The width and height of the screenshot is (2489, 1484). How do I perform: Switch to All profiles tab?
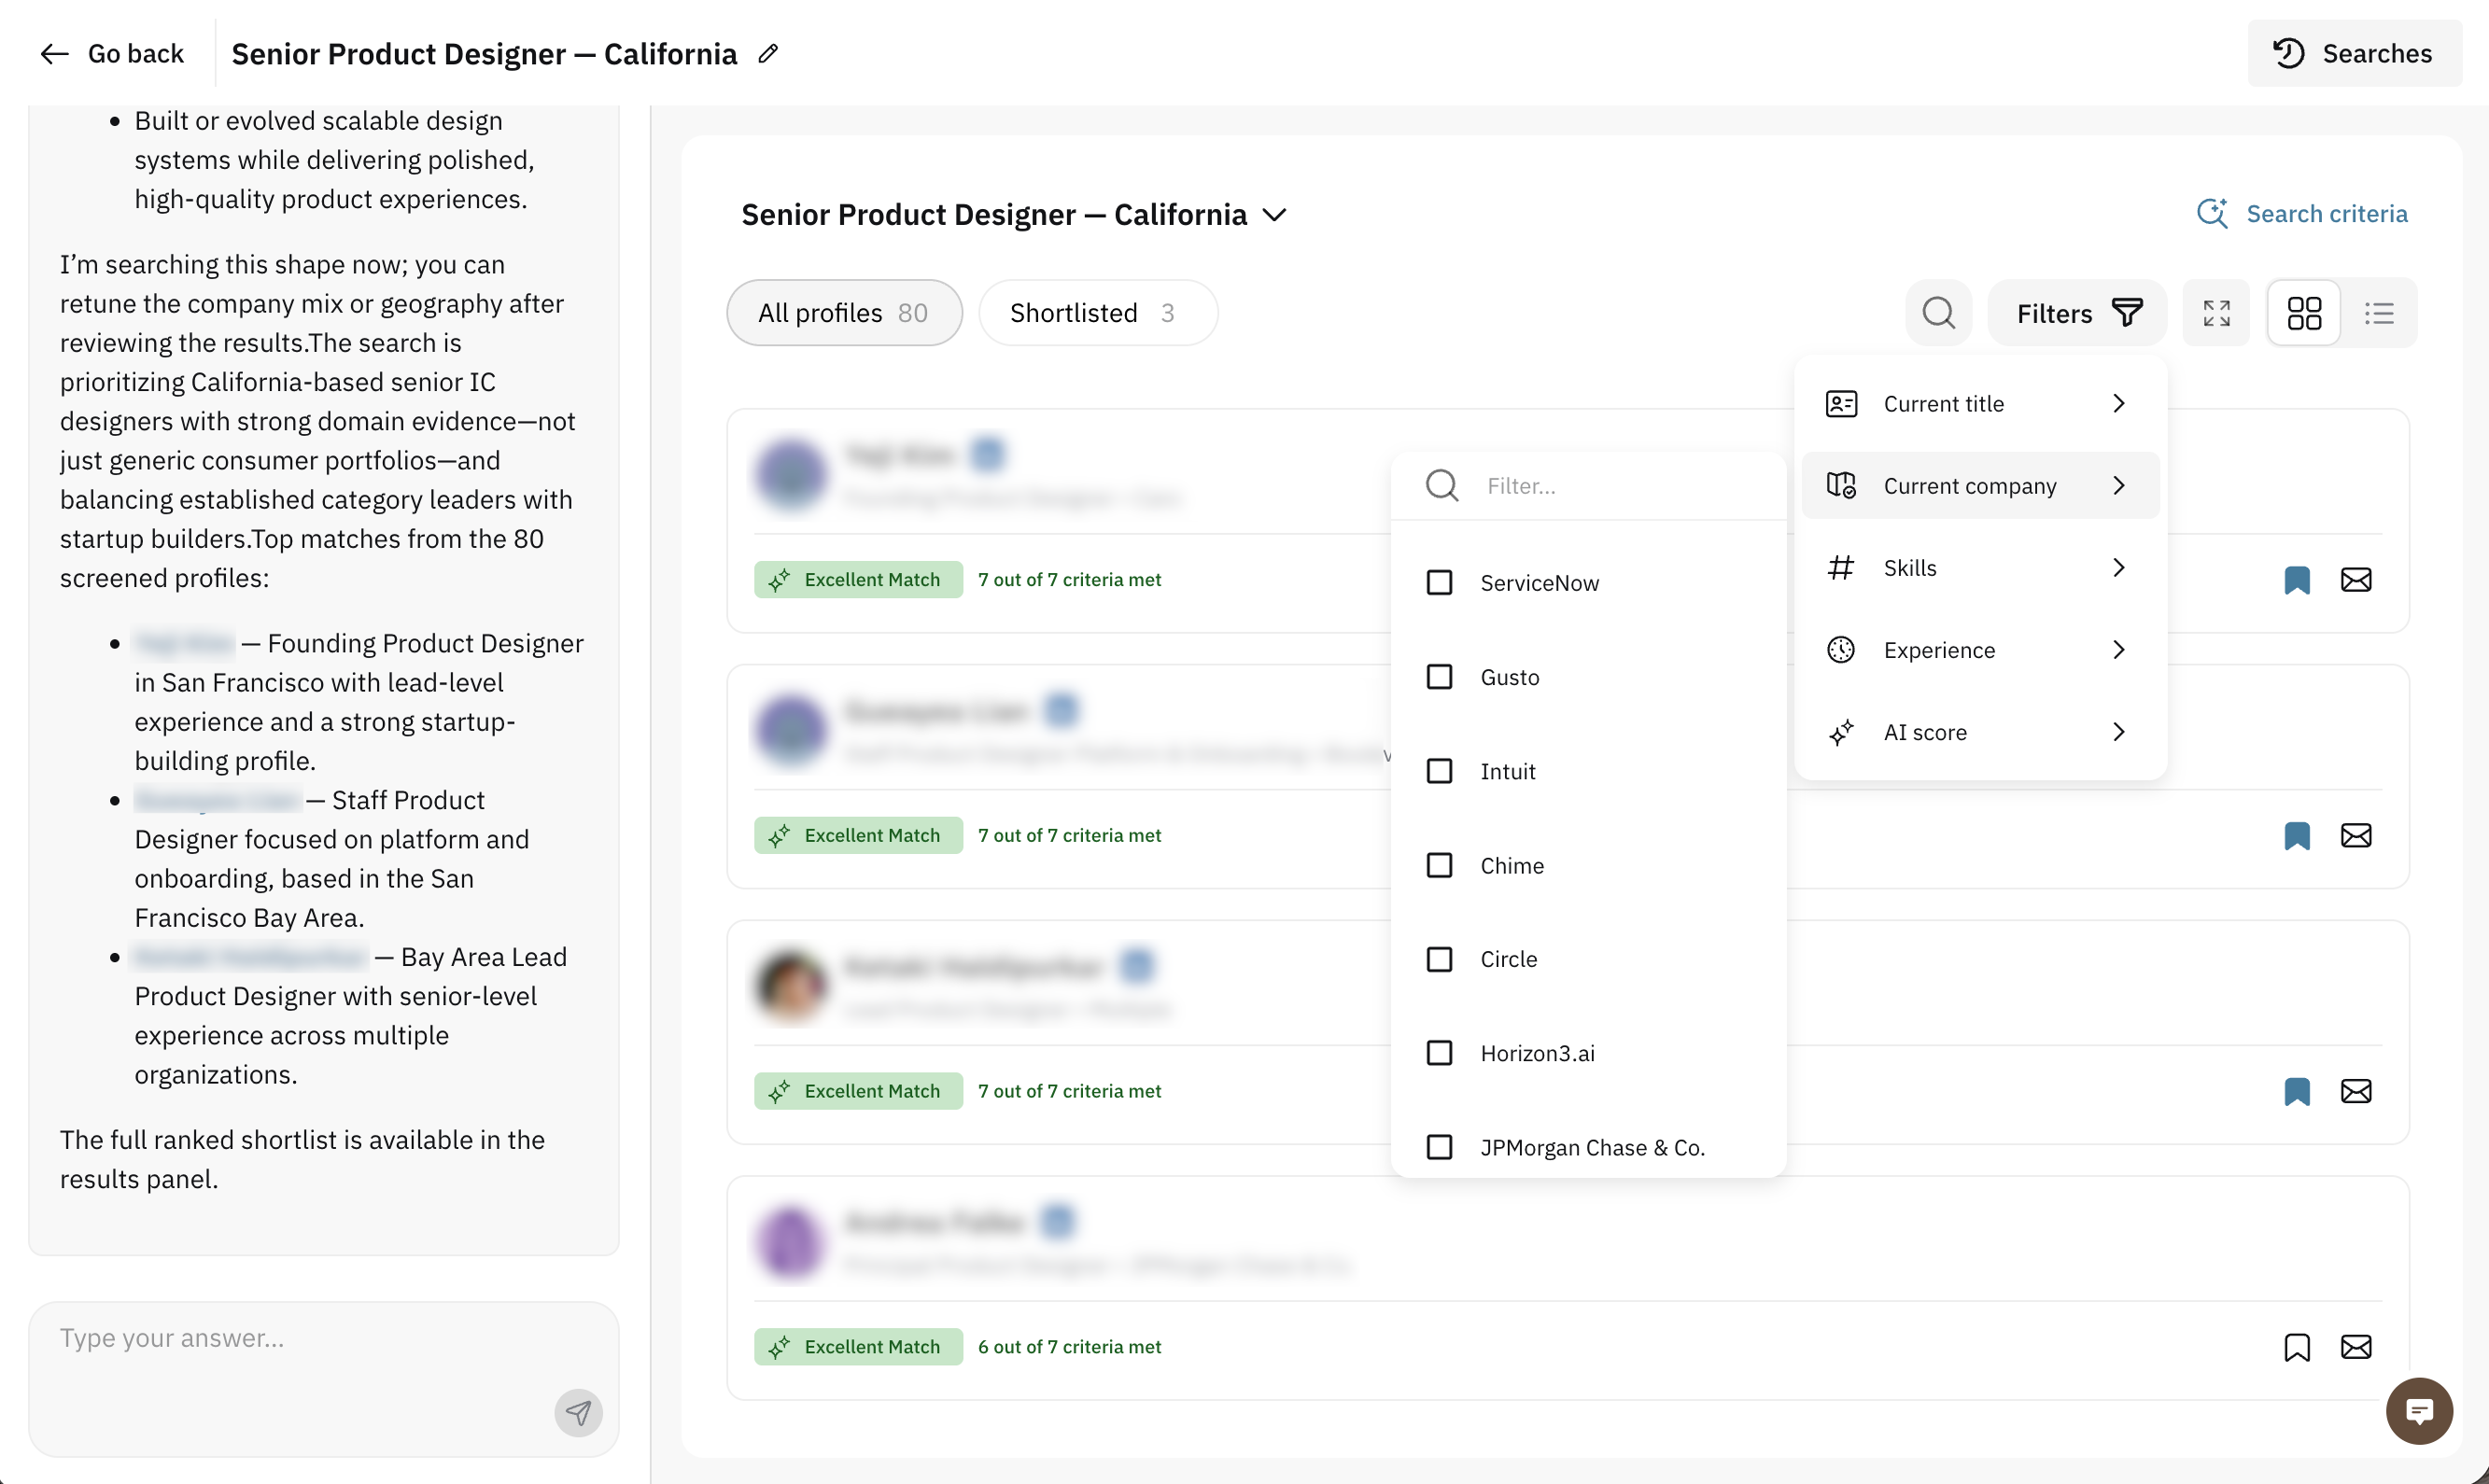coord(844,313)
